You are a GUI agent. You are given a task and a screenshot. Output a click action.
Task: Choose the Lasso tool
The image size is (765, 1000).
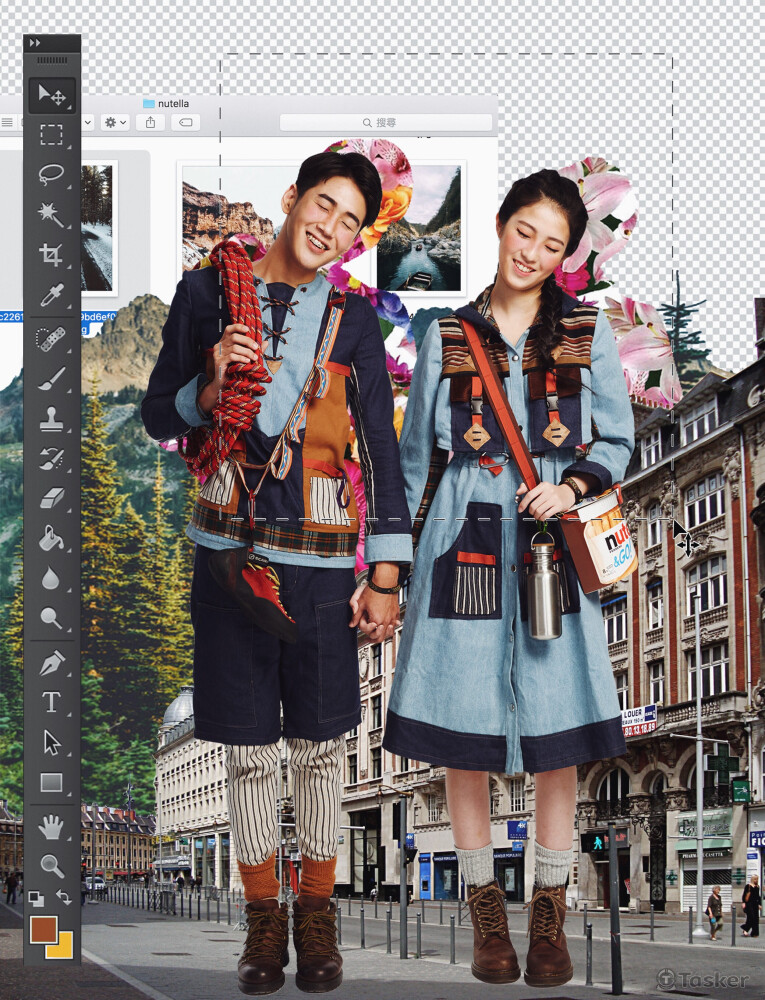click(51, 174)
